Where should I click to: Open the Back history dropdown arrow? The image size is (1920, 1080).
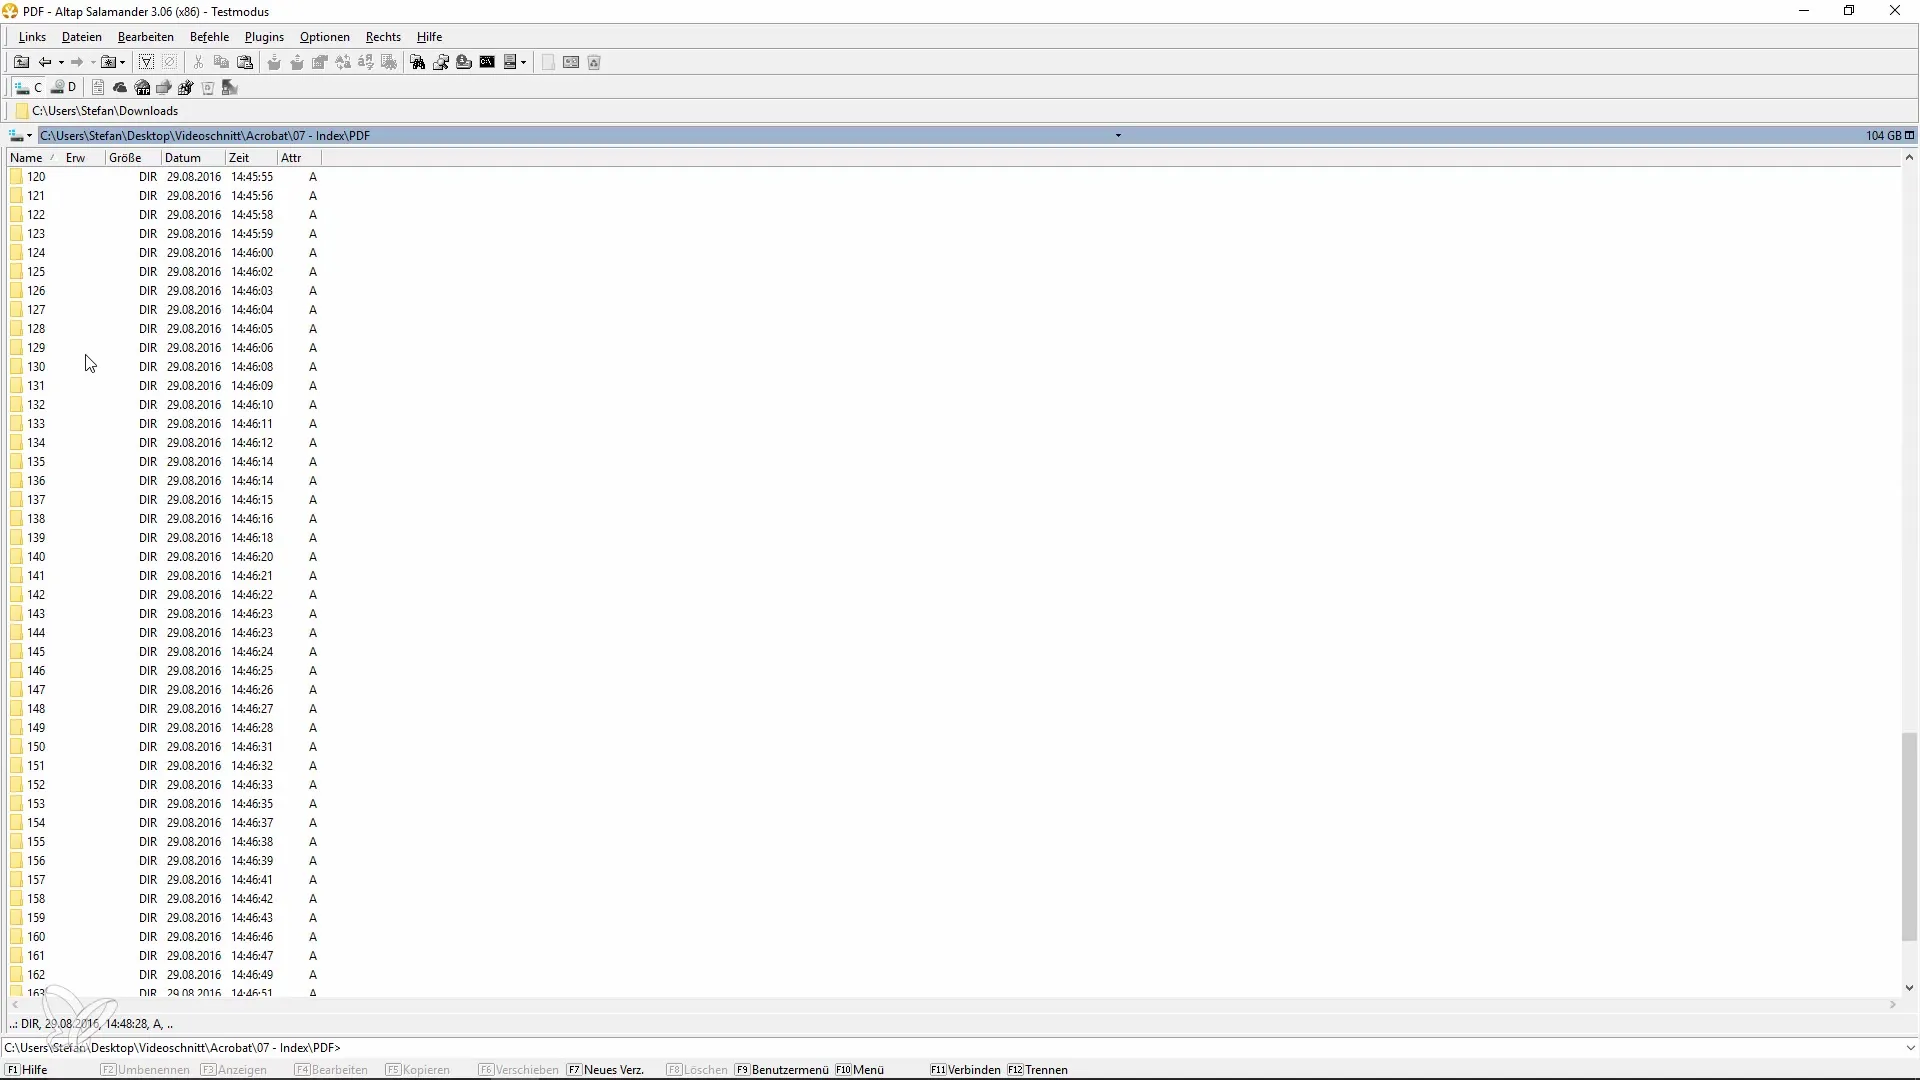click(61, 62)
